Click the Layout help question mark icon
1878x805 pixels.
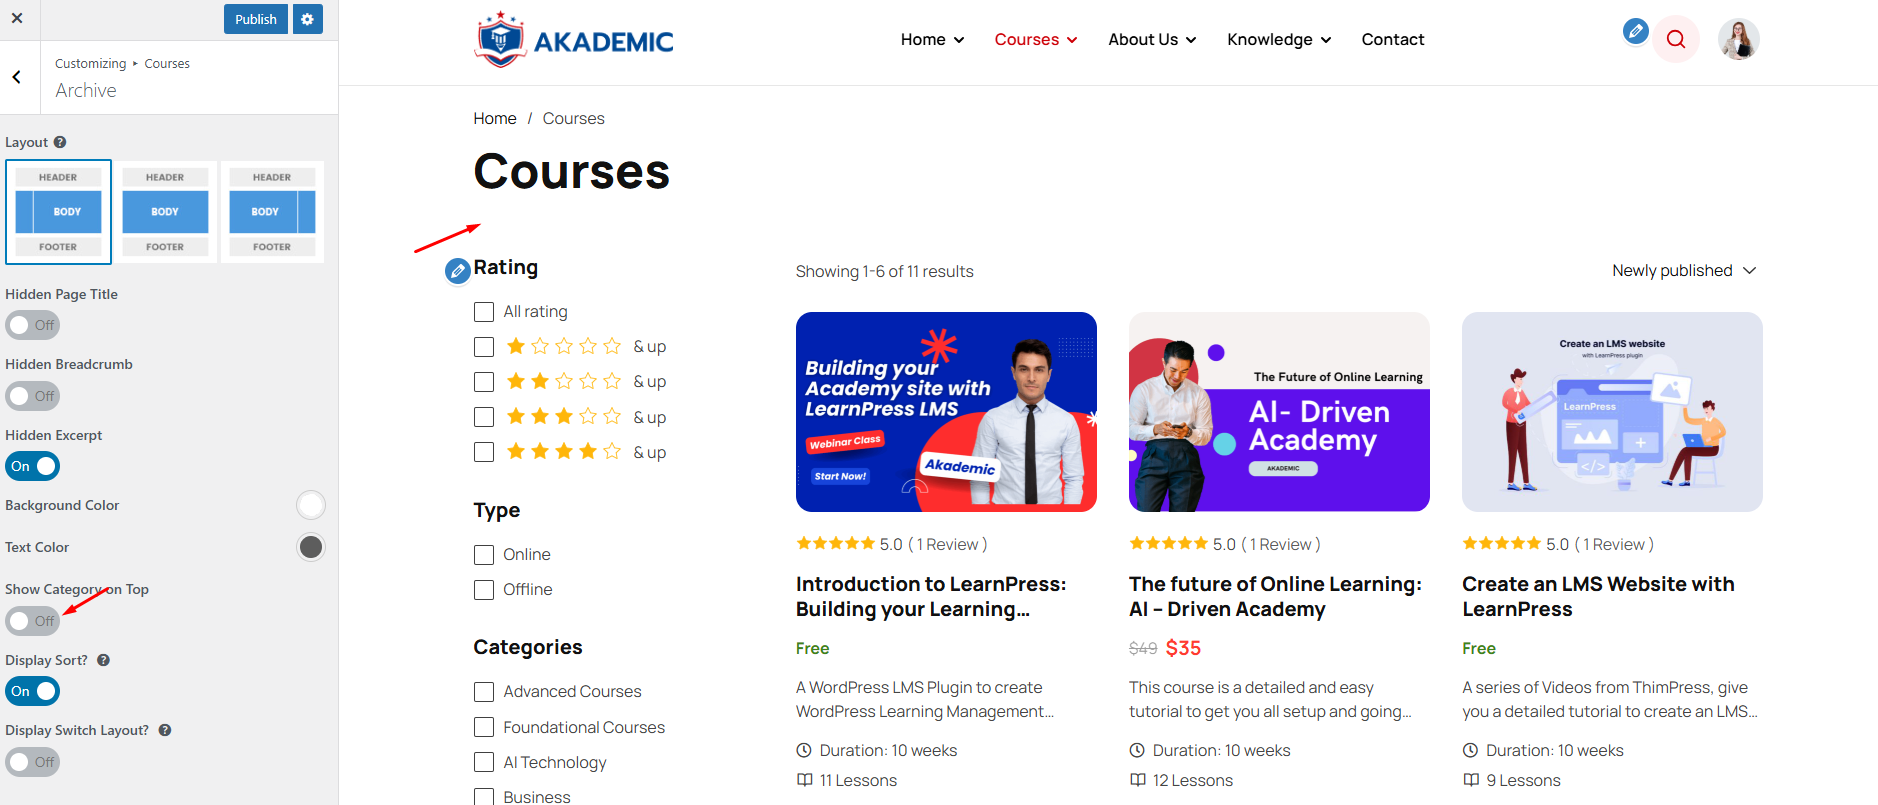[x=60, y=142]
